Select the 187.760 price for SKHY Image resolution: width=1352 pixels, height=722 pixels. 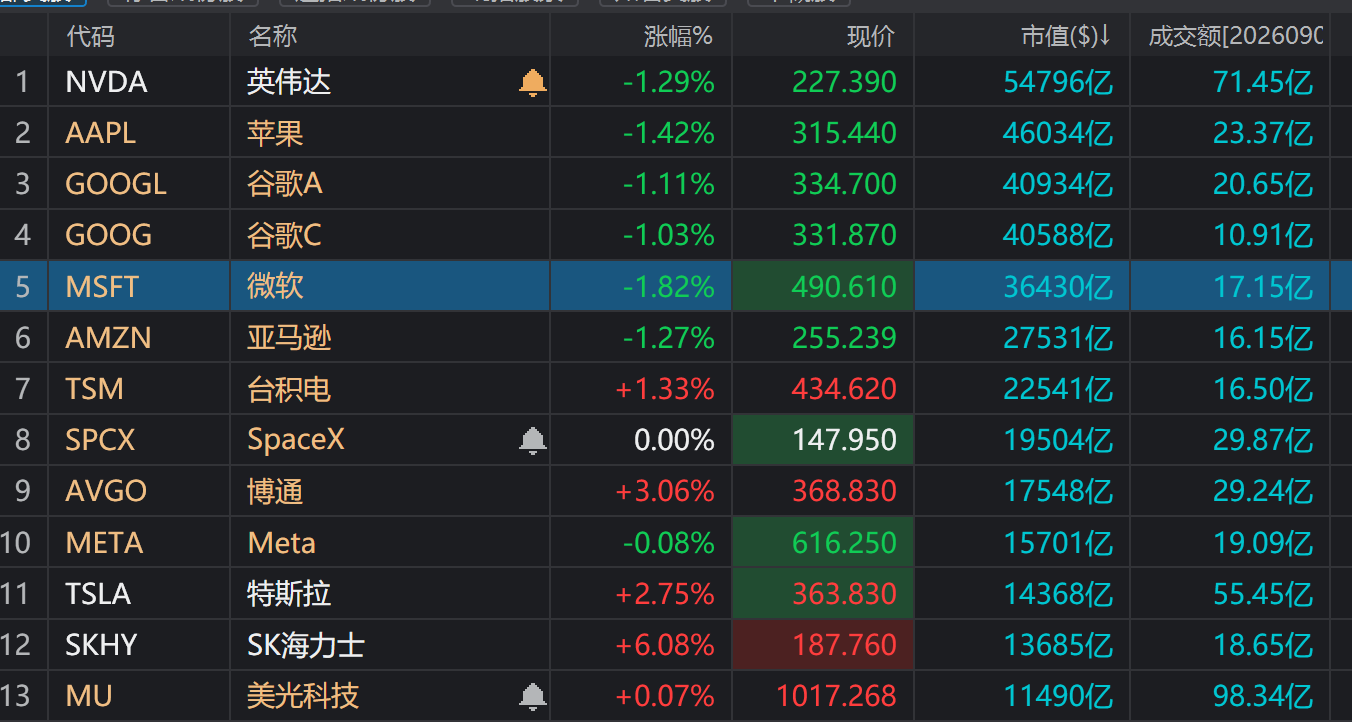[x=845, y=645]
